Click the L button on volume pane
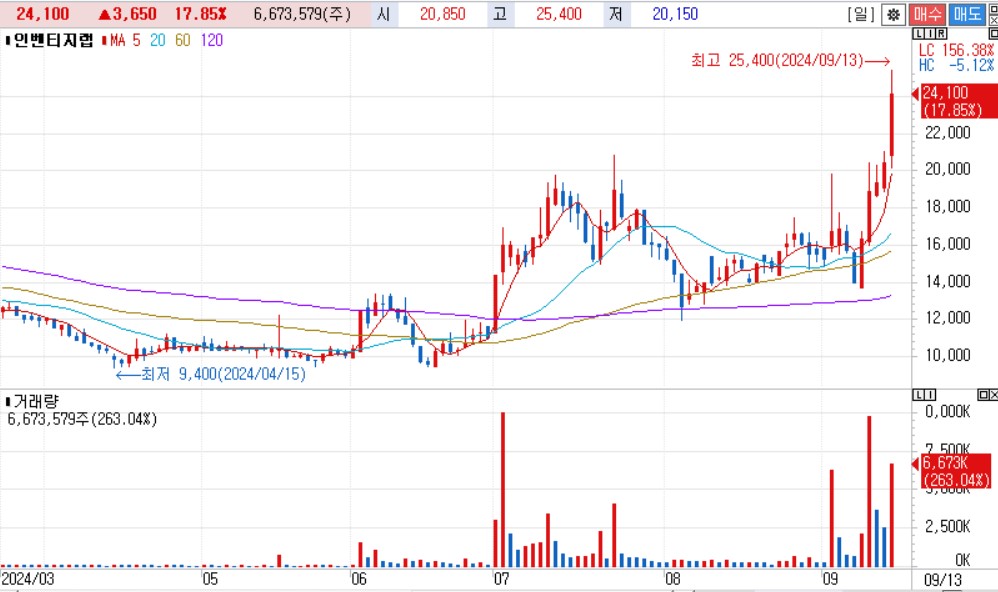This screenshot has width=998, height=592. tap(918, 395)
